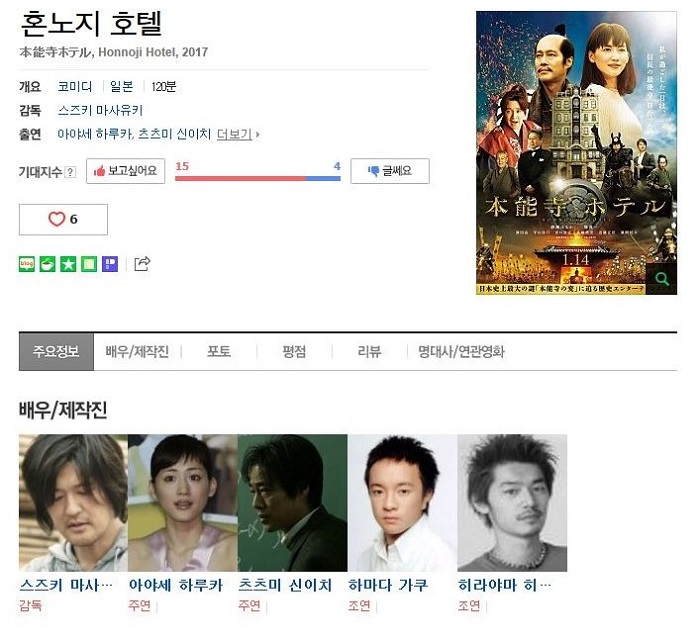700x643 pixels.
Task: Vote 보고싶어요 thumbs up
Action: click(x=125, y=171)
